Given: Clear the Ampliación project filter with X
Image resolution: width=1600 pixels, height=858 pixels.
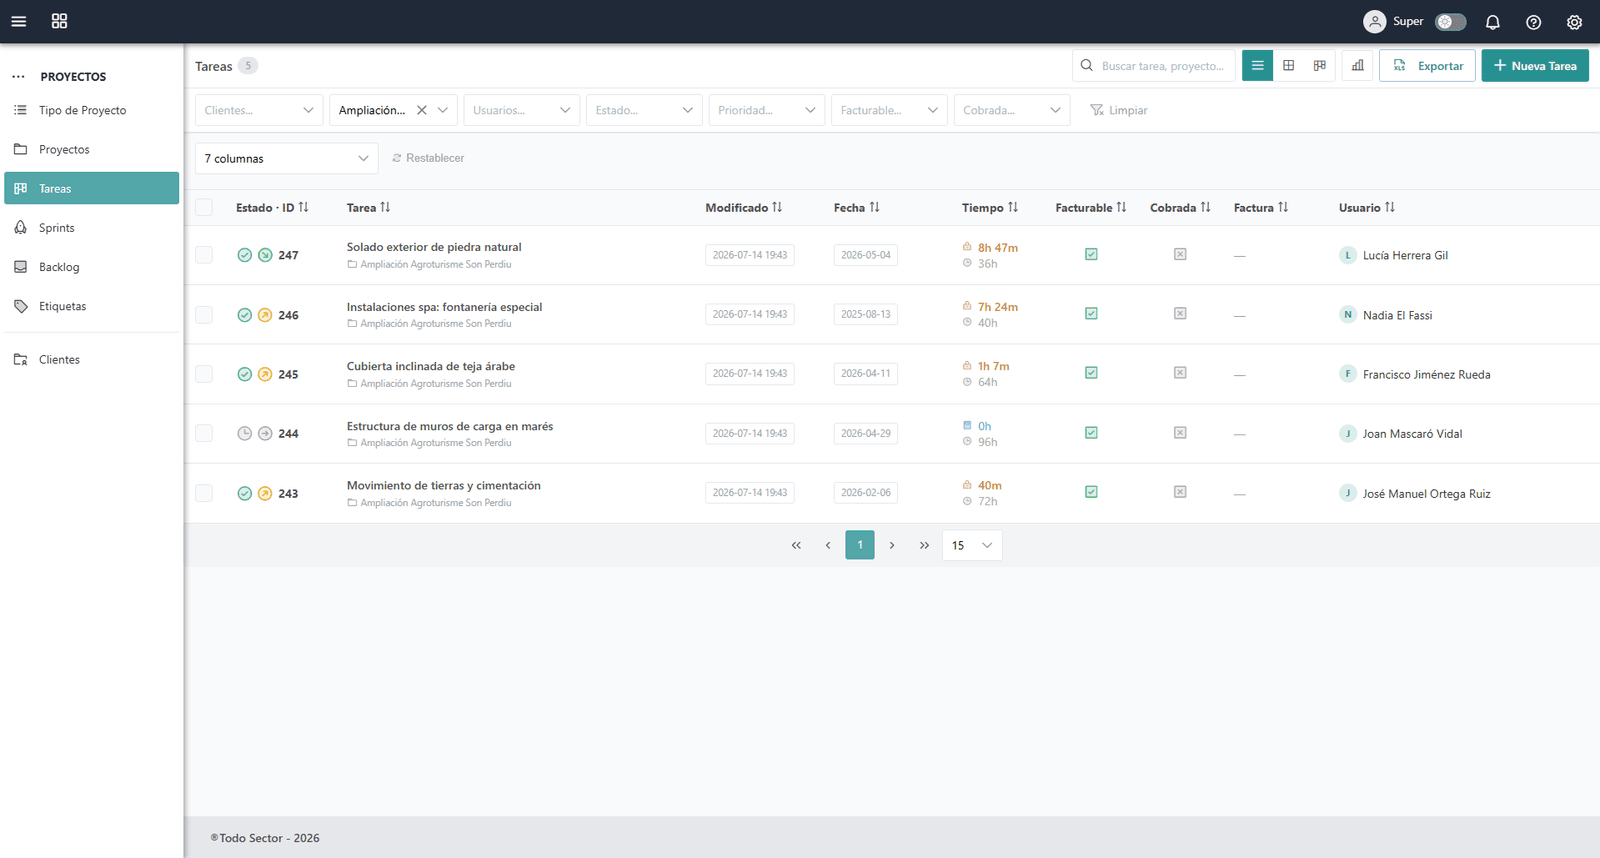Looking at the screenshot, I should [422, 110].
